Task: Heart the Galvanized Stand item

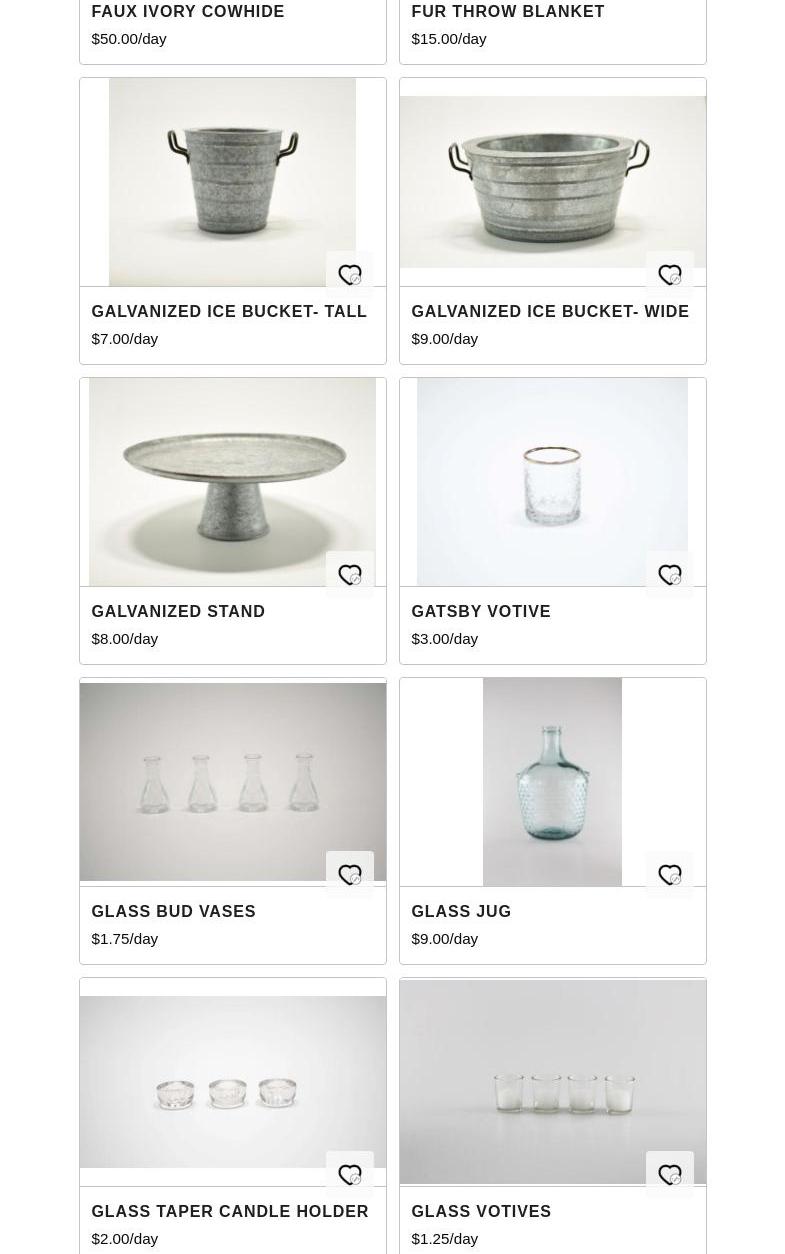Action: [350, 575]
